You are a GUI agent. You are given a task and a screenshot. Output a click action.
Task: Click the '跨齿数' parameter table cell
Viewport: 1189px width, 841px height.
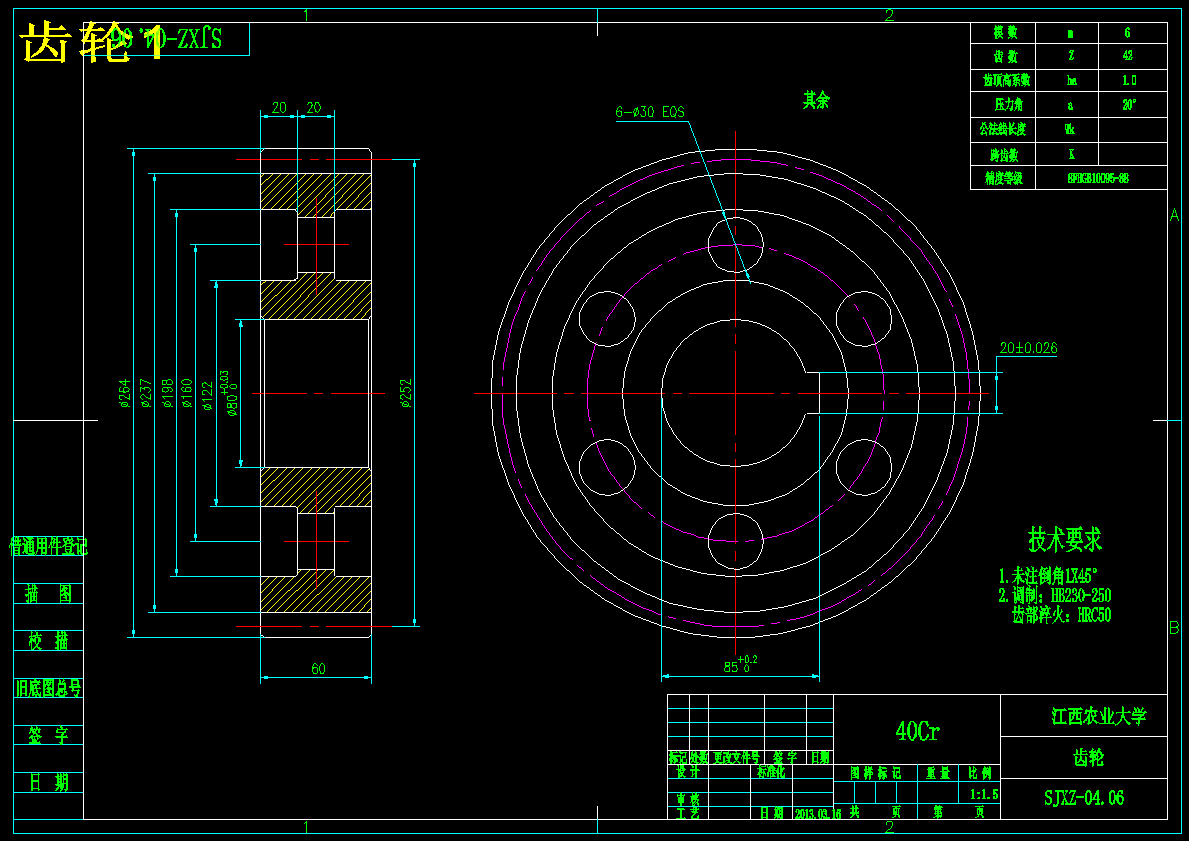pos(1004,155)
